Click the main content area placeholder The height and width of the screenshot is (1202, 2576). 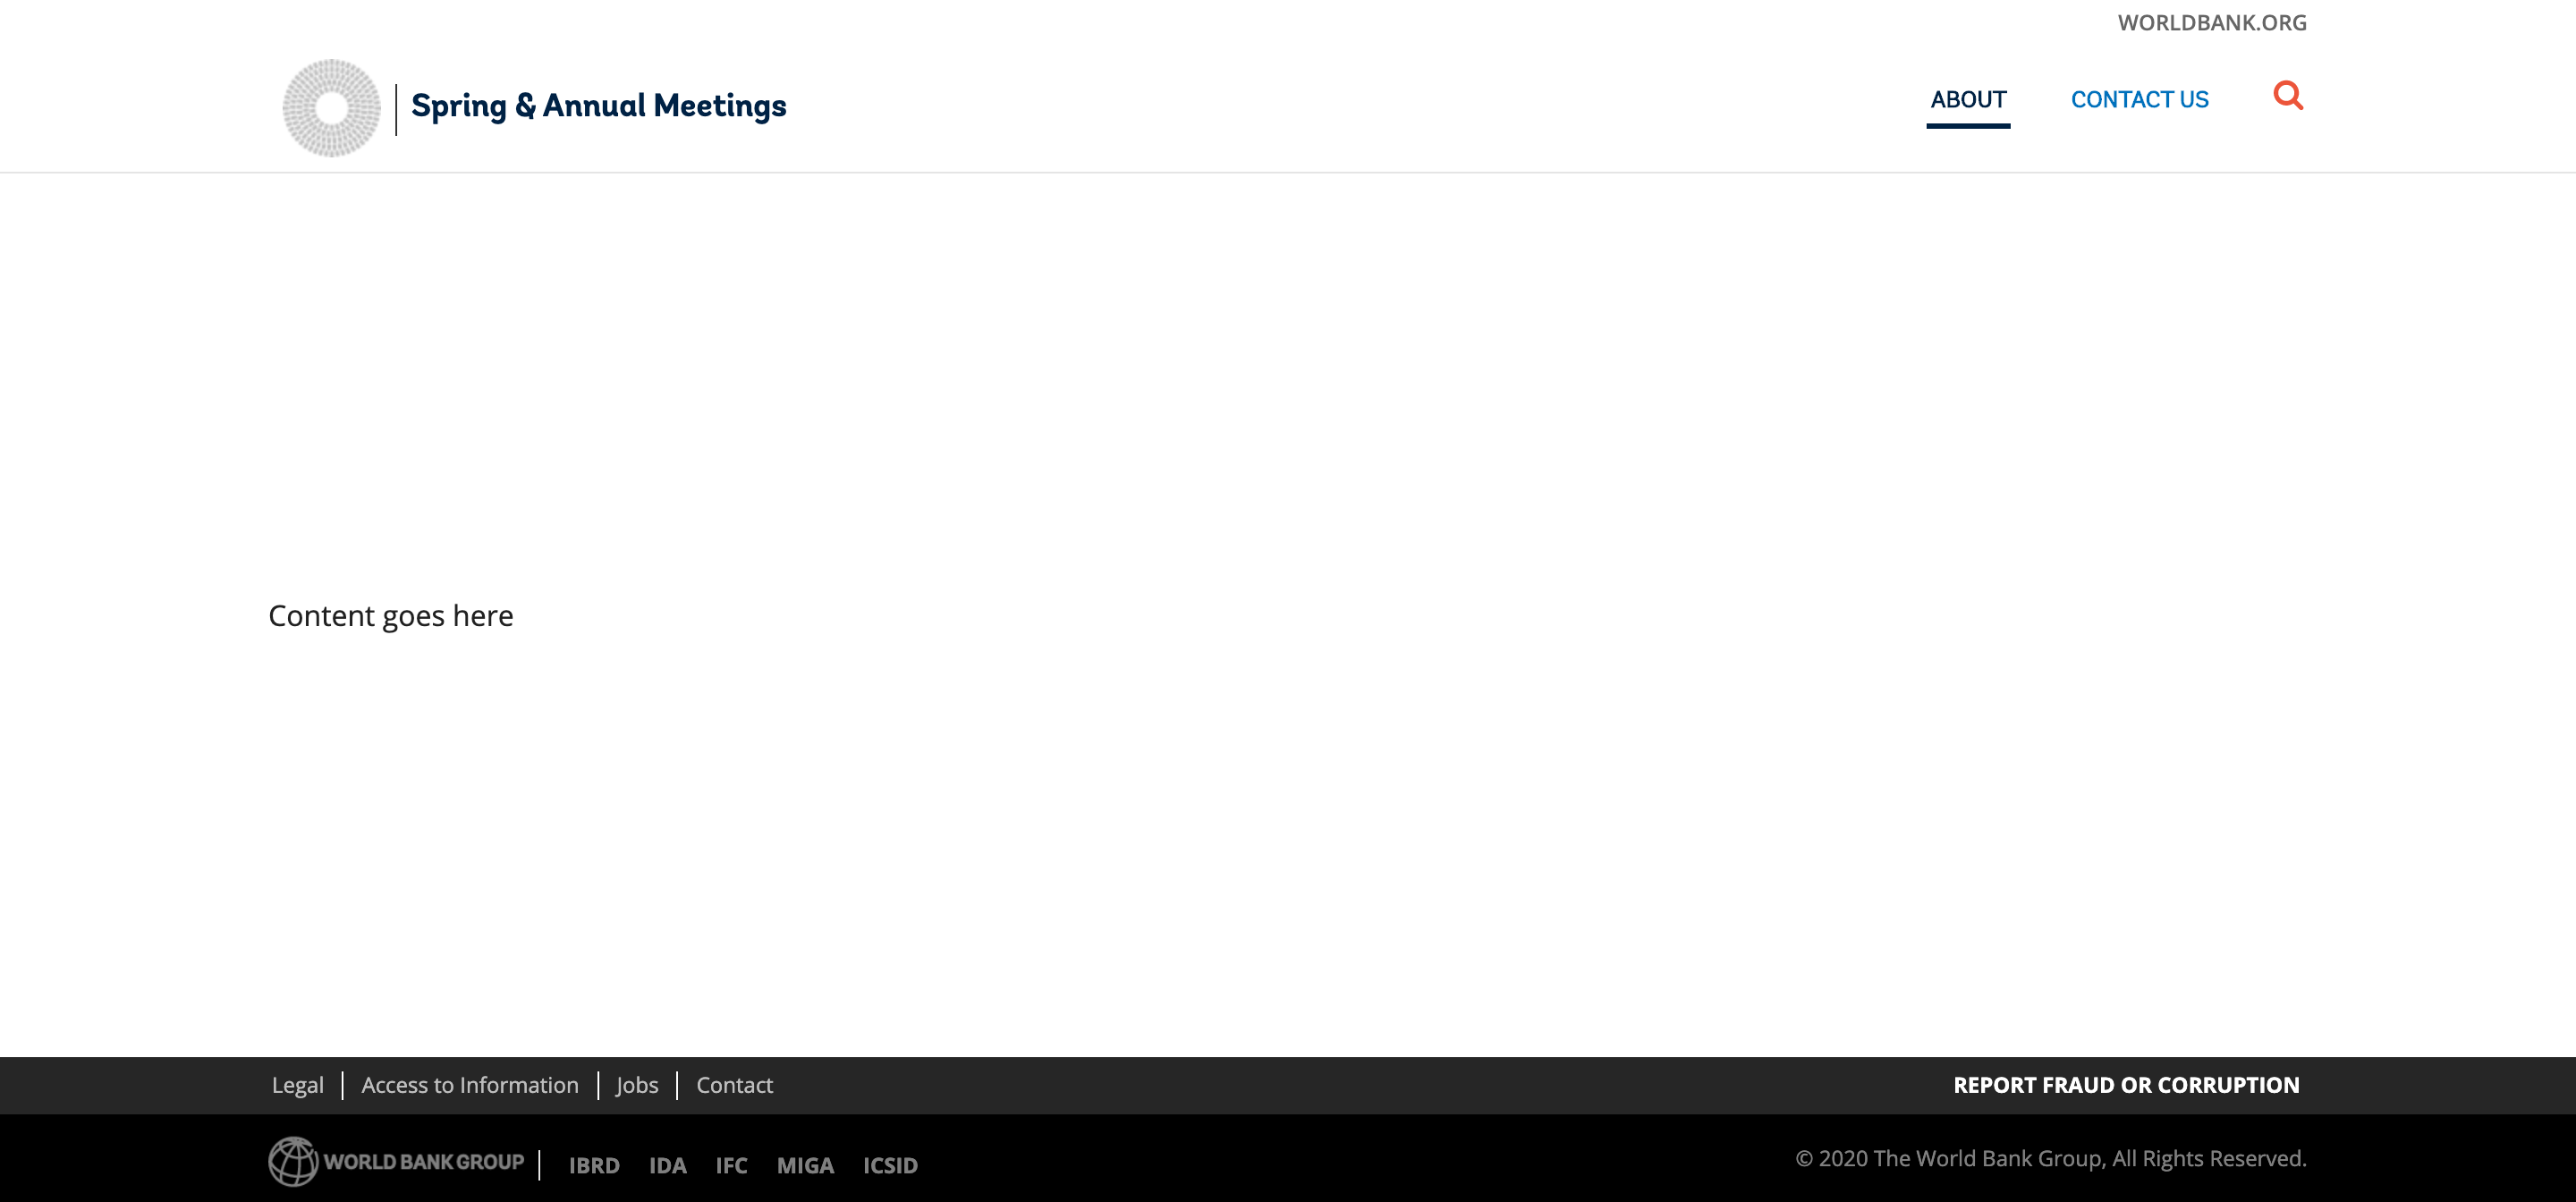click(x=389, y=616)
